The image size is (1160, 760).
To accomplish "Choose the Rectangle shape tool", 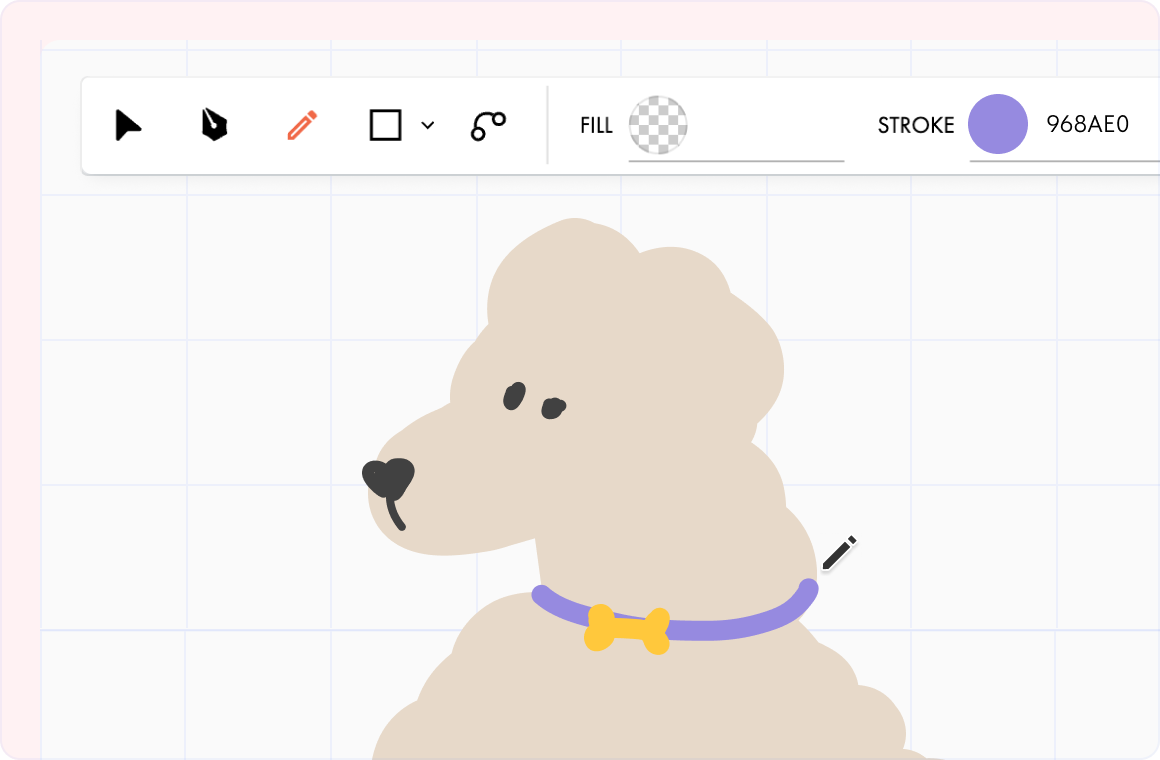I will (385, 124).
